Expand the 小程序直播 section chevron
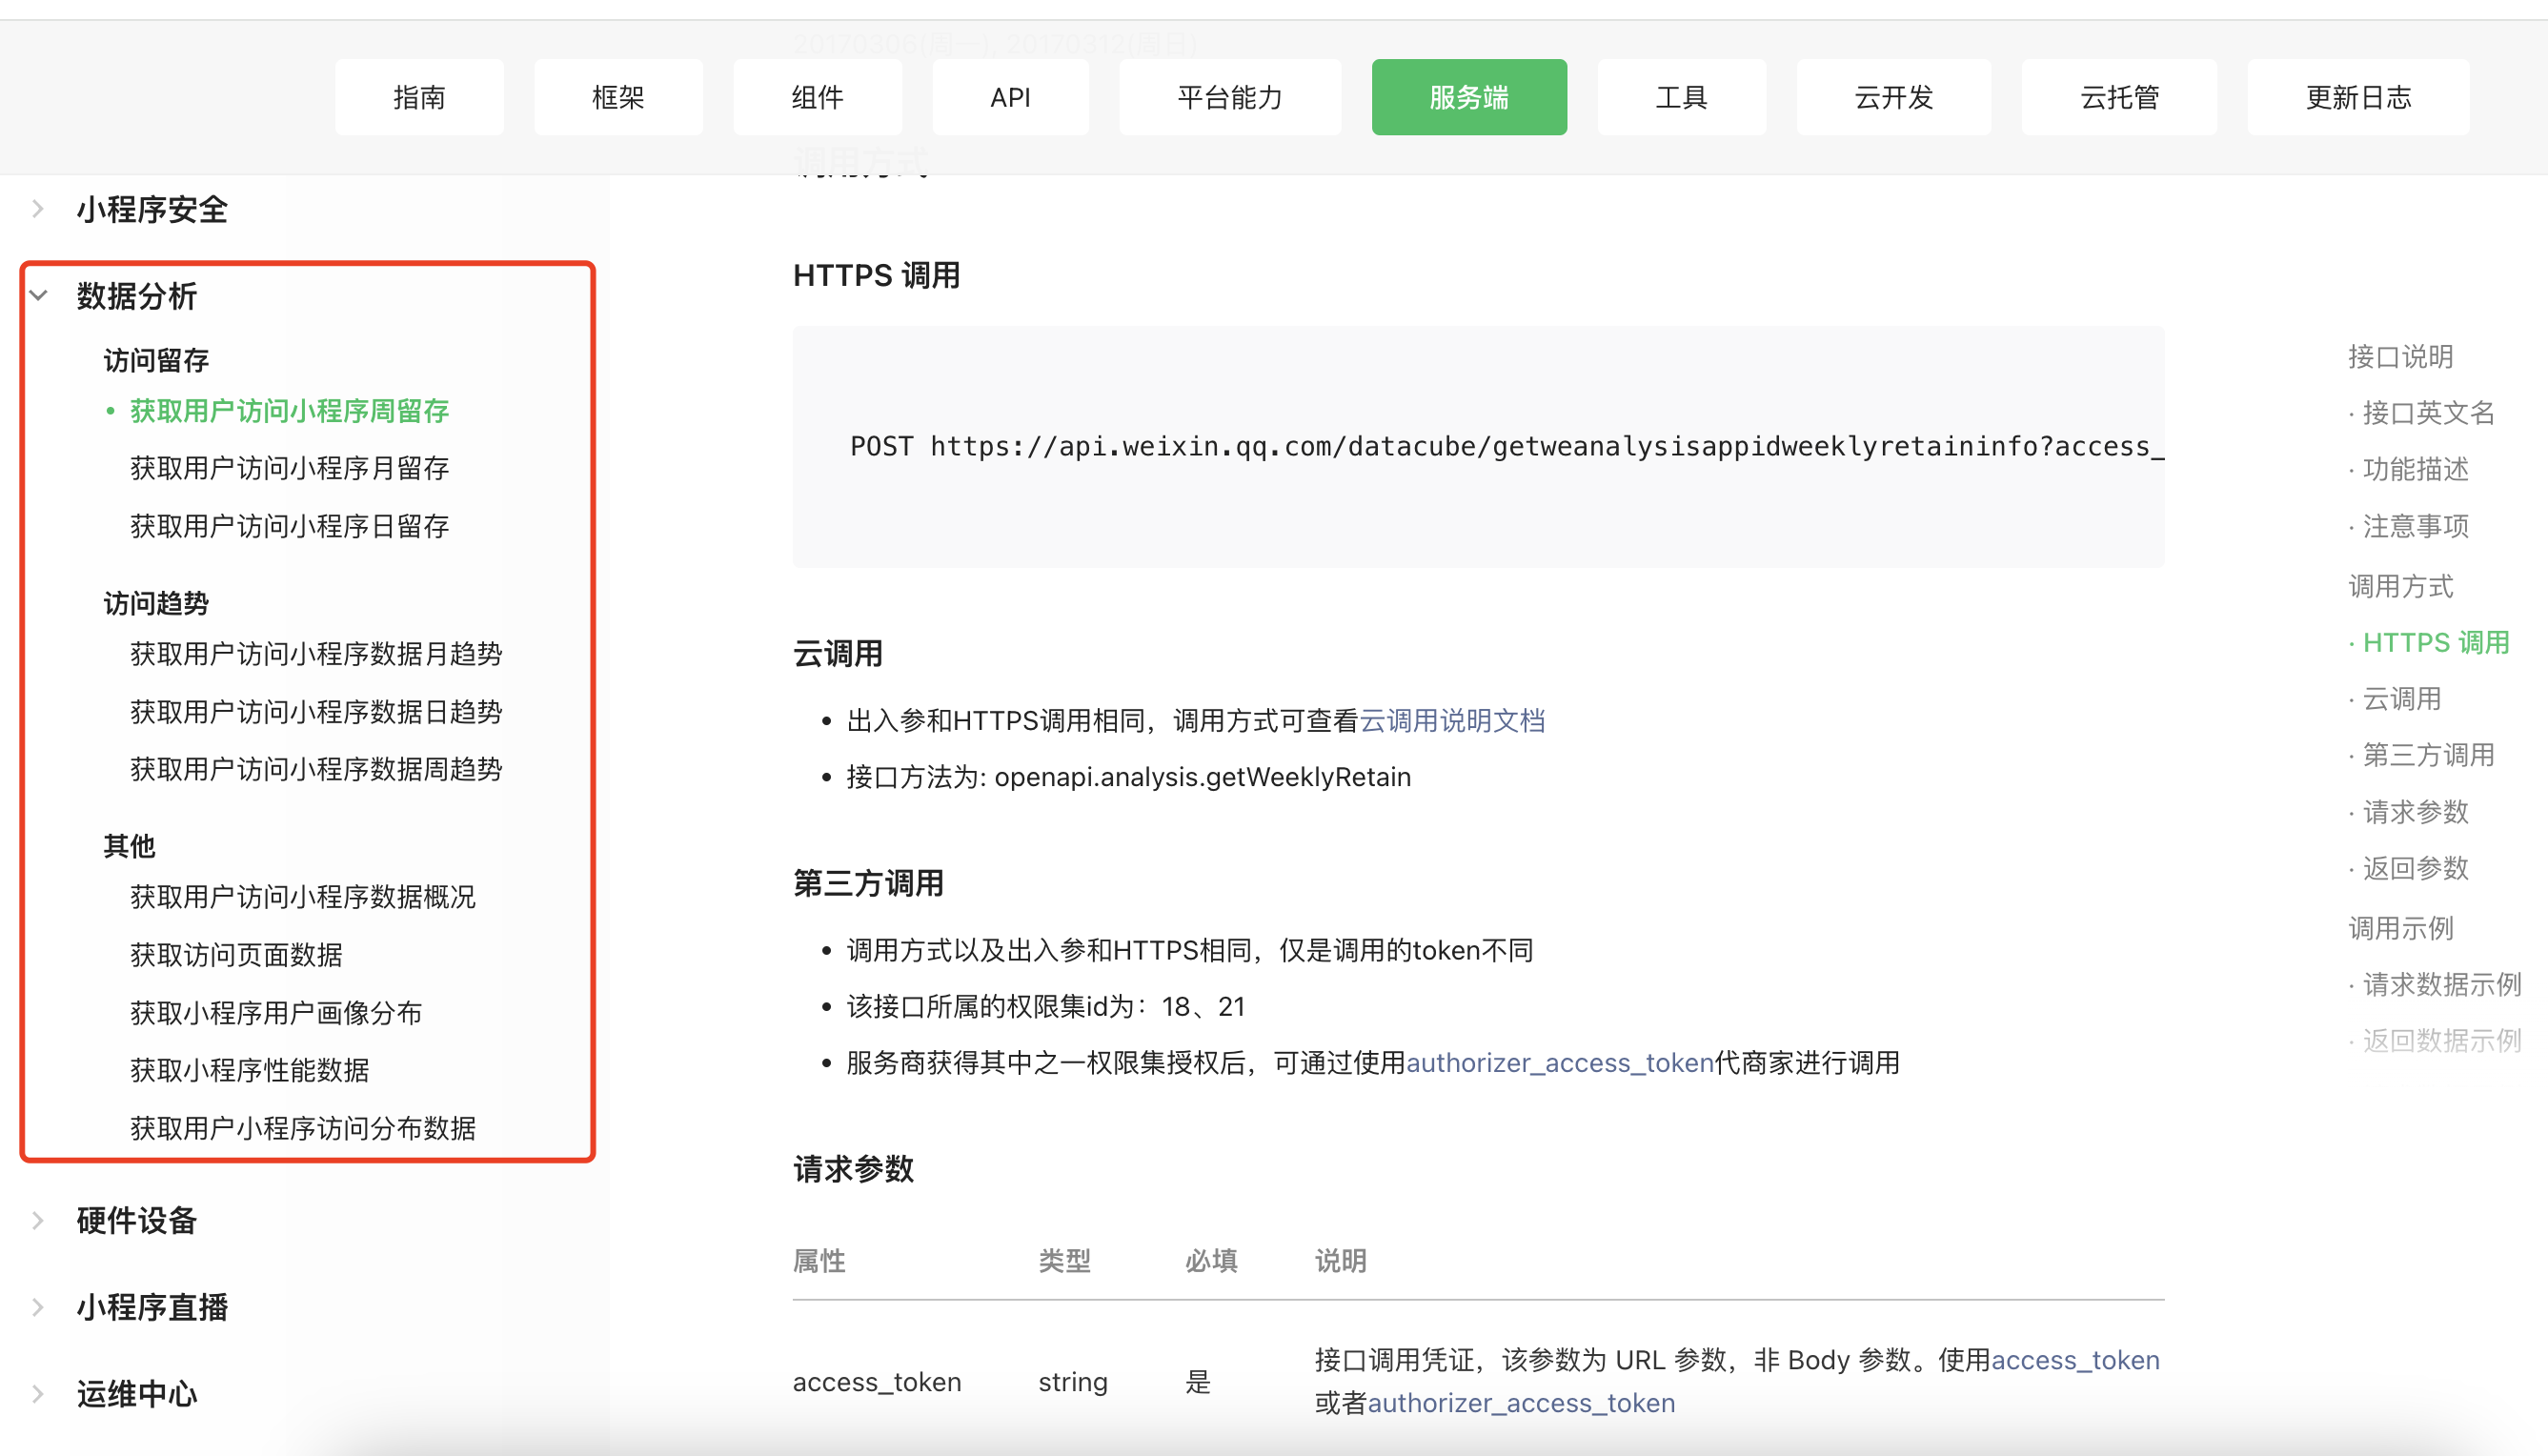Viewport: 2548px width, 1456px height. tap(38, 1307)
